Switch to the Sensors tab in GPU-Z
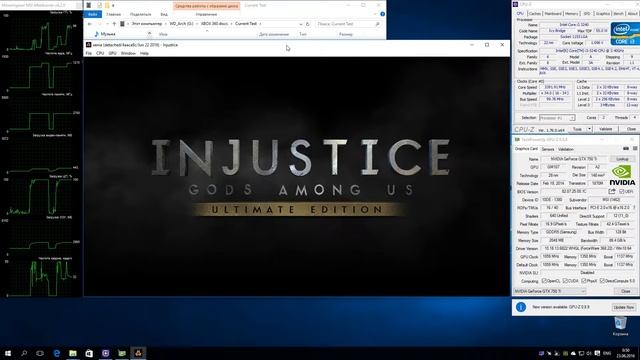640x360 pixels. [548, 149]
